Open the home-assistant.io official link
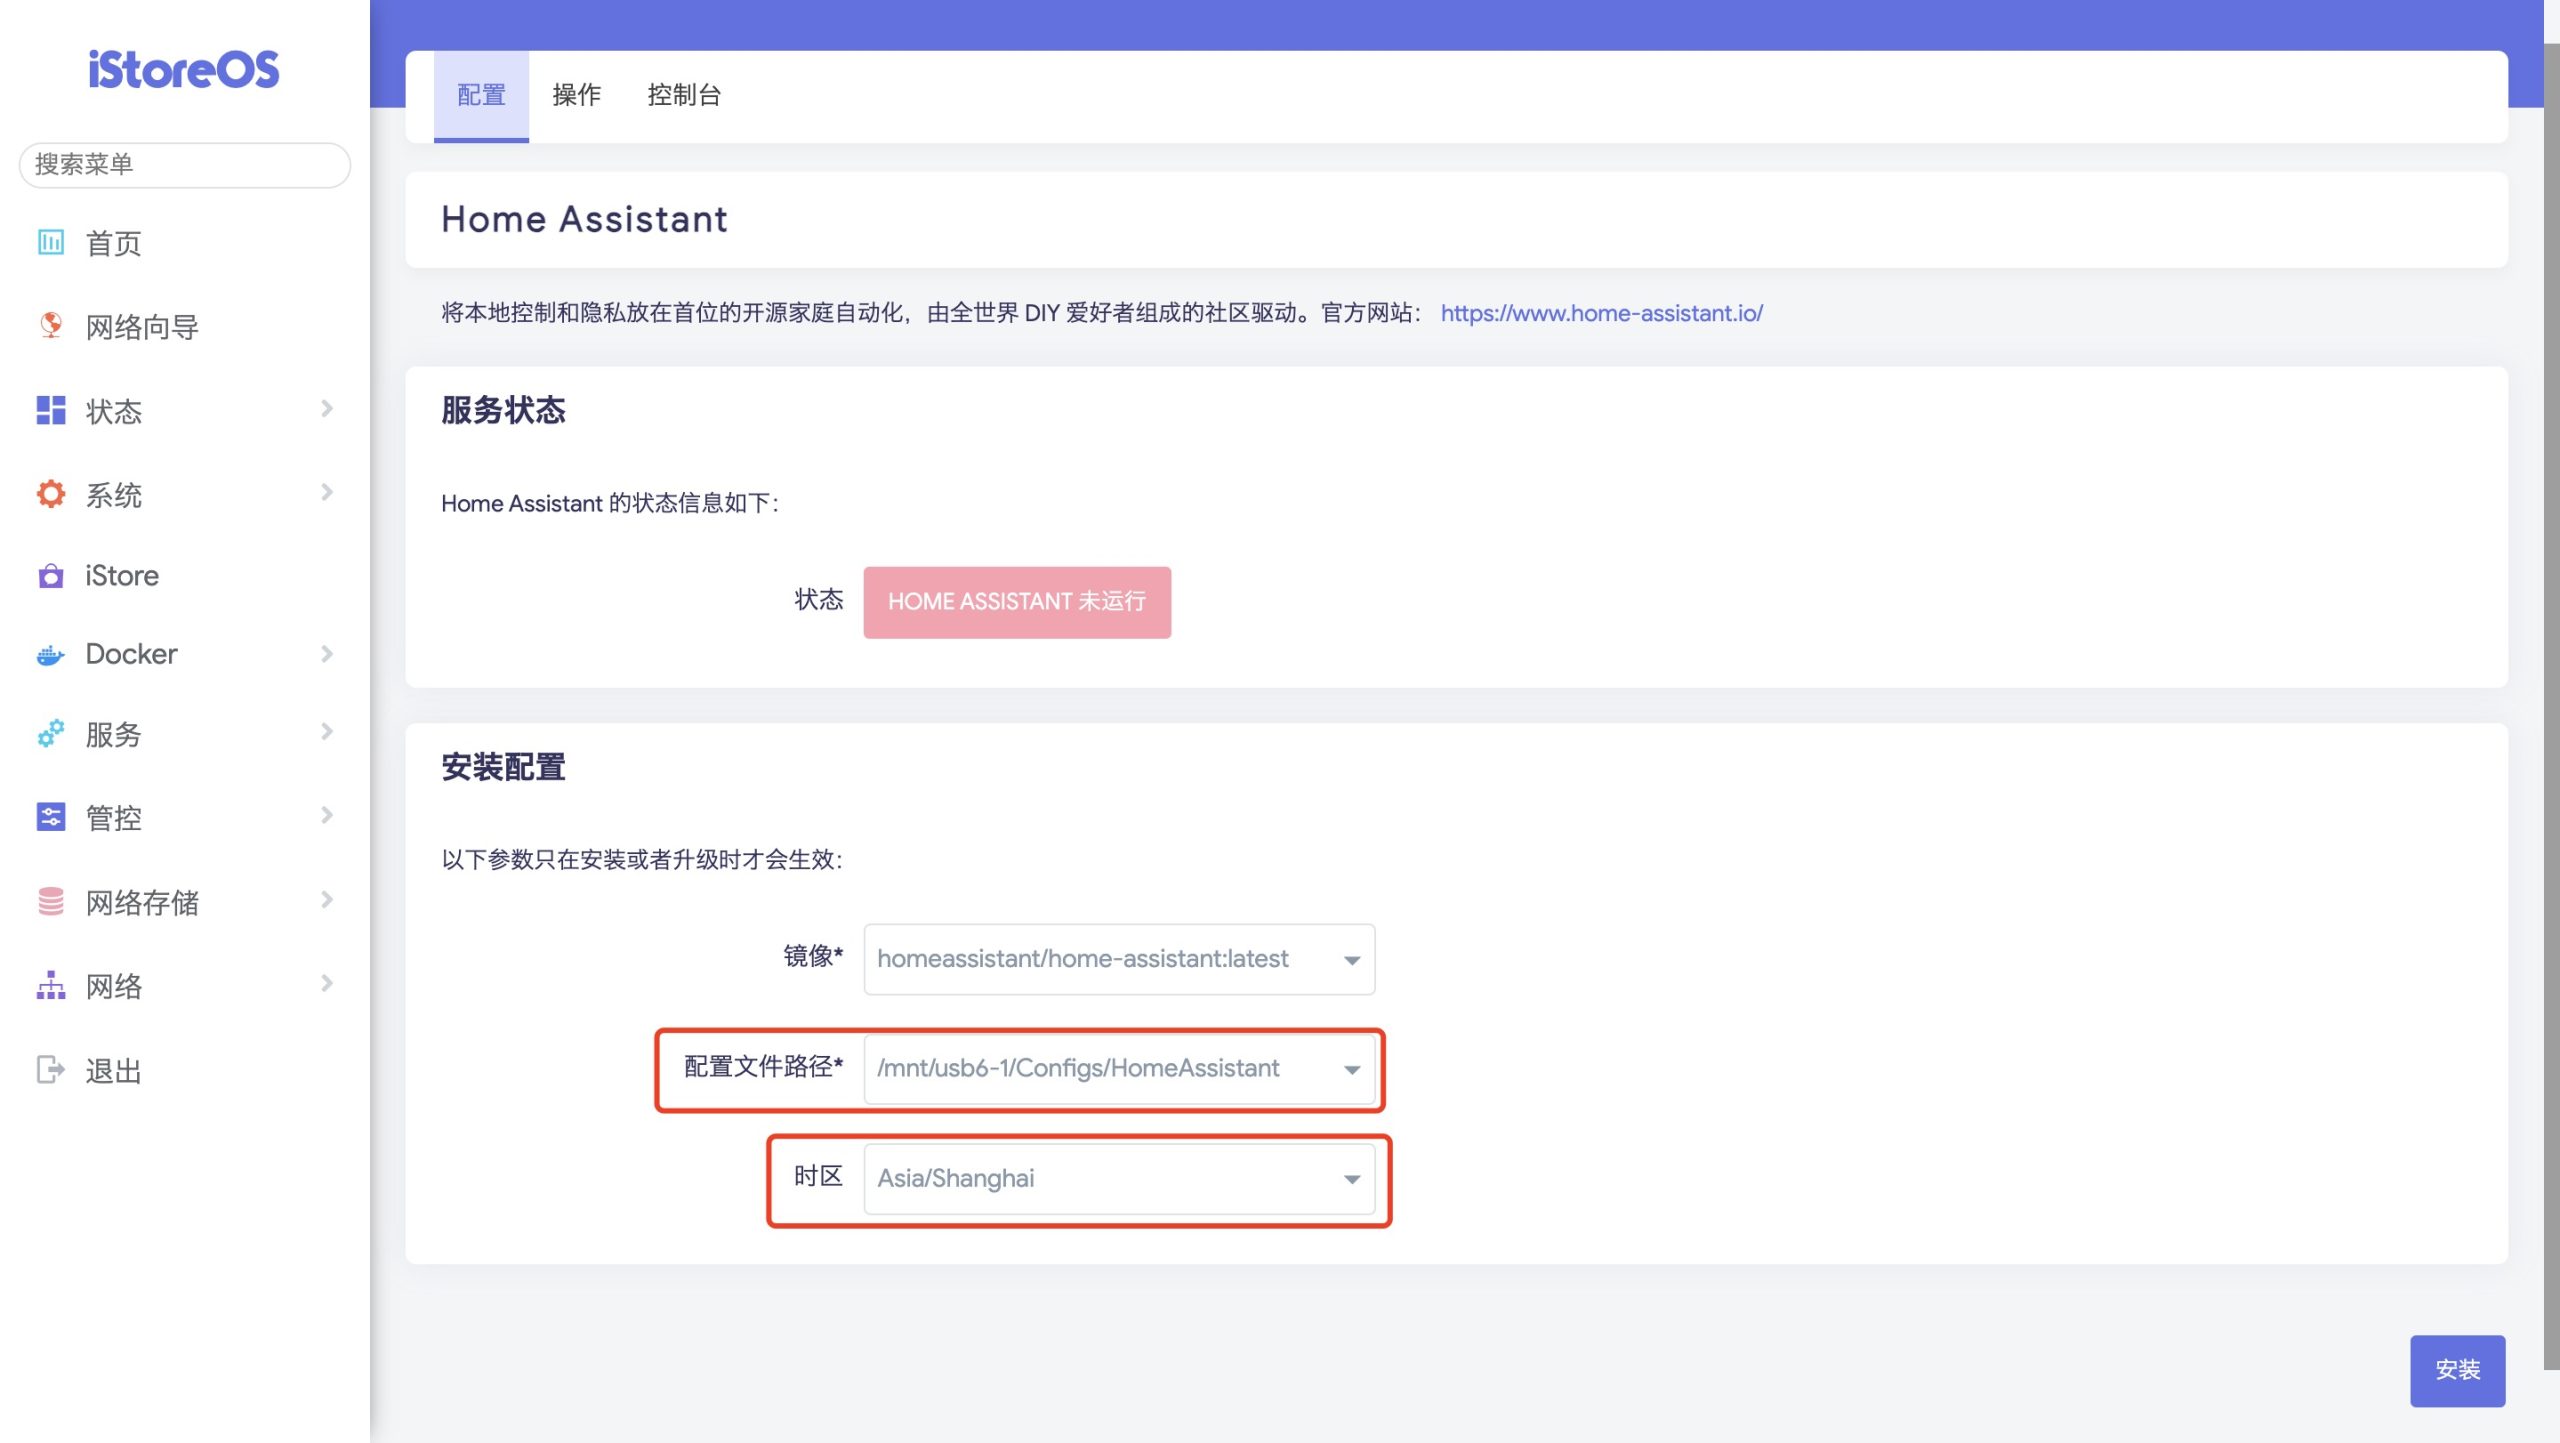Image resolution: width=2560 pixels, height=1443 pixels. tap(1601, 313)
